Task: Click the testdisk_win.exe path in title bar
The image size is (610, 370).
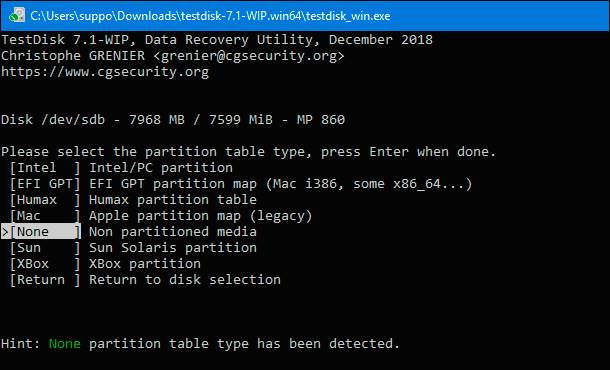Action: coord(210,16)
